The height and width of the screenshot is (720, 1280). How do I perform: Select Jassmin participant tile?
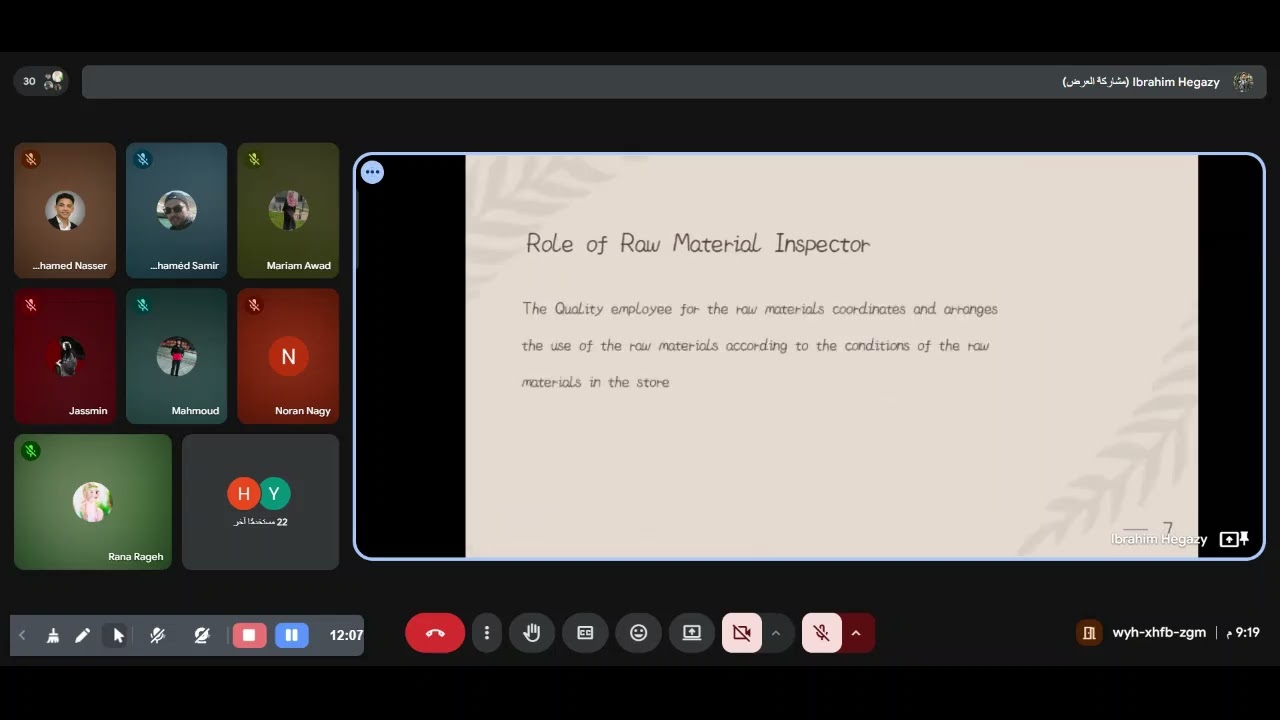point(65,356)
